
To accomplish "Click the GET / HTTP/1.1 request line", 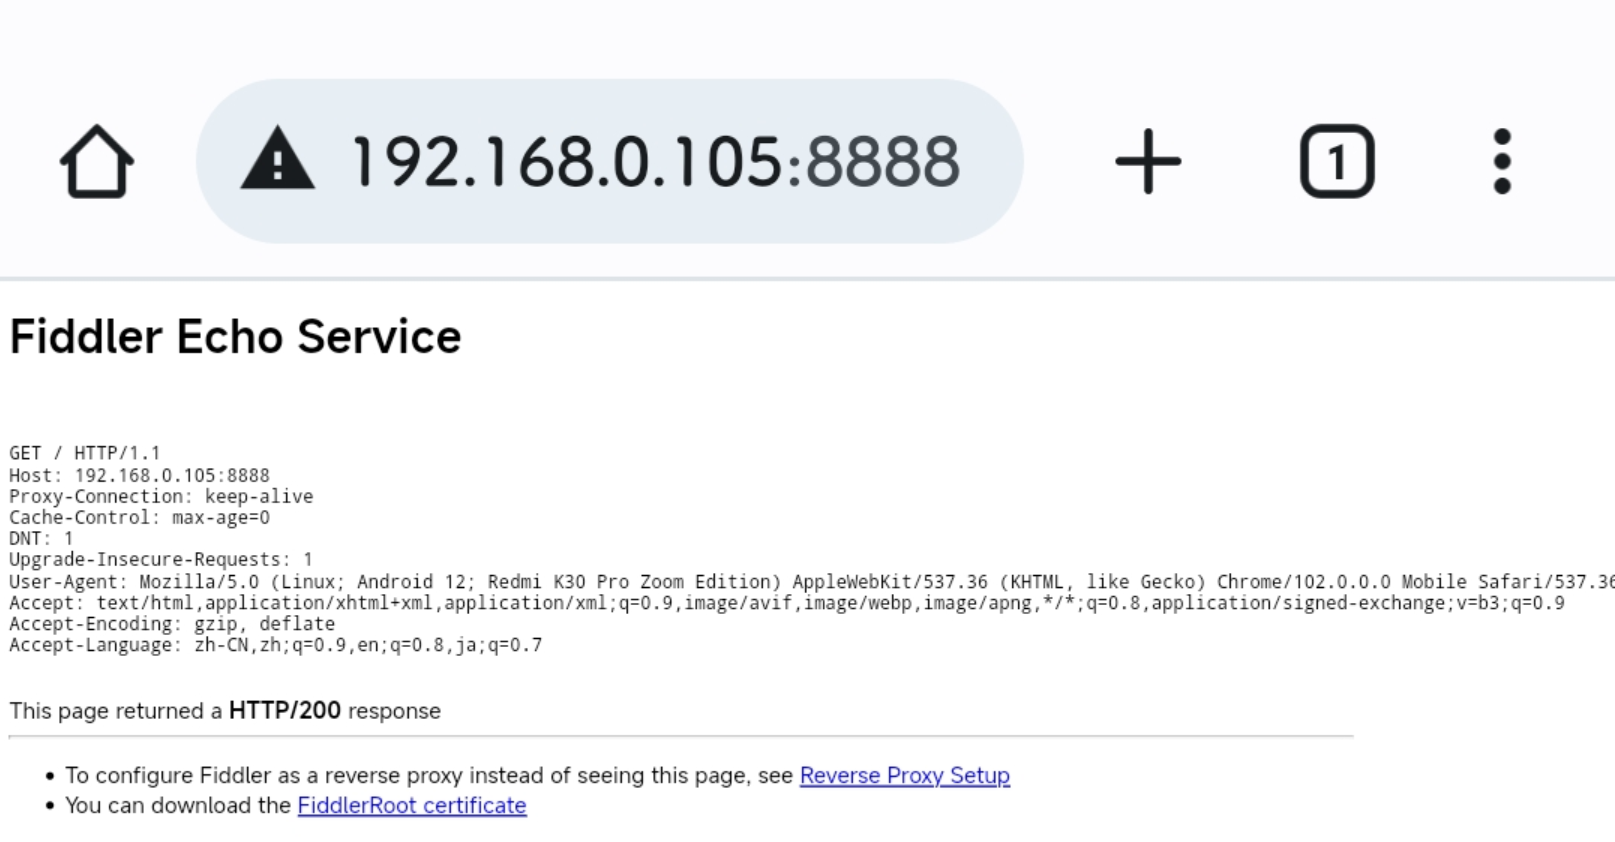I will [x=85, y=453].
